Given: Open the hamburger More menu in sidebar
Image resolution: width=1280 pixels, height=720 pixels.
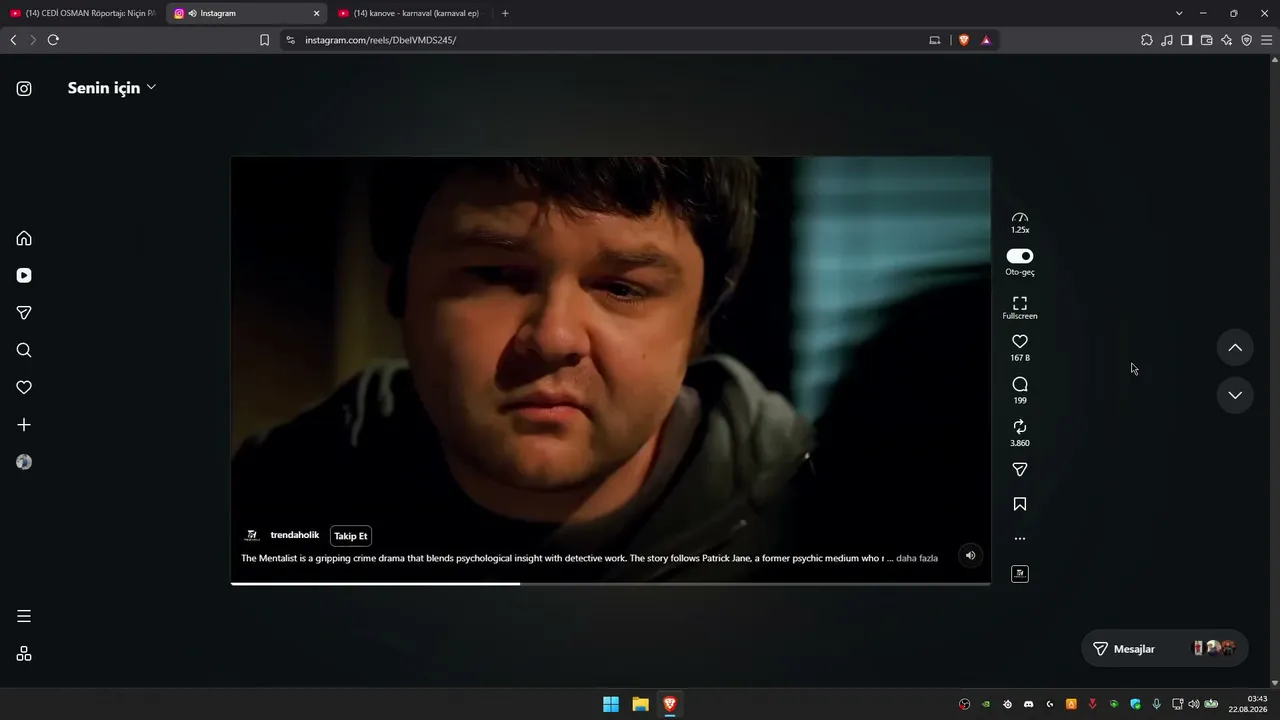Looking at the screenshot, I should coord(24,616).
